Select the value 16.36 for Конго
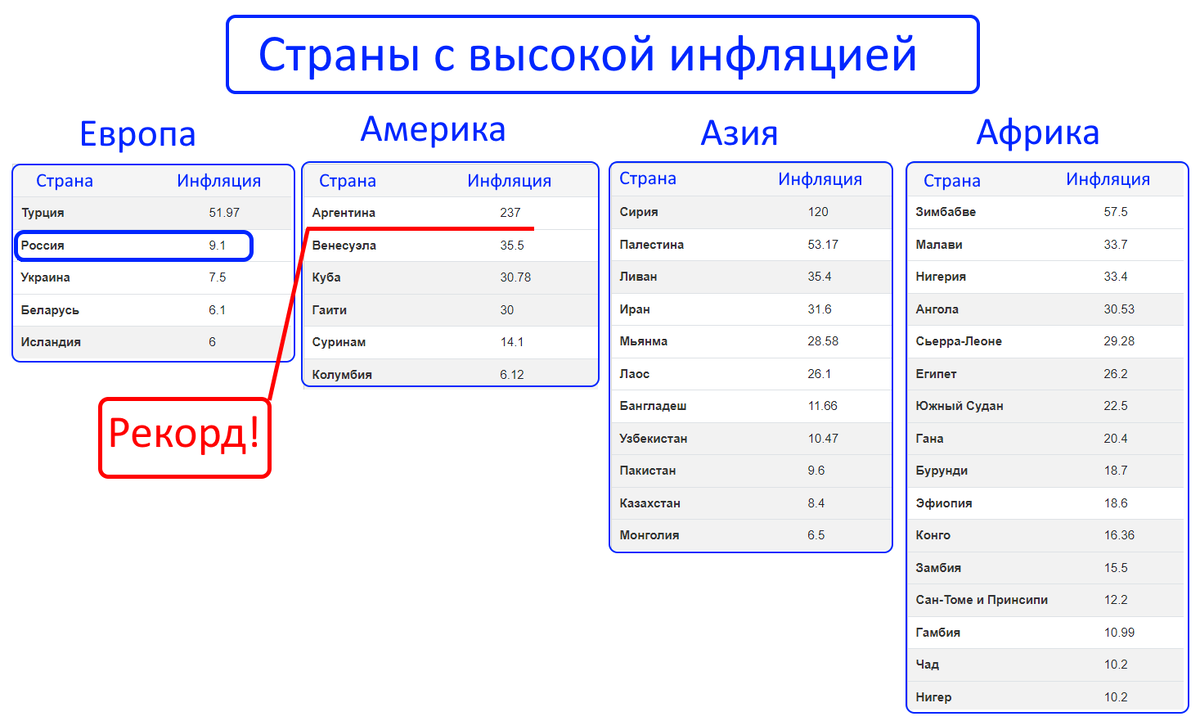 [1120, 535]
